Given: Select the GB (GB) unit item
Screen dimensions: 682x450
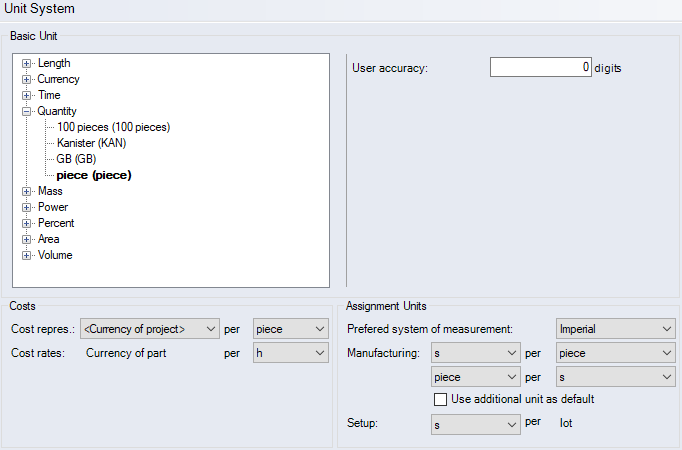Looking at the screenshot, I should [76, 159].
